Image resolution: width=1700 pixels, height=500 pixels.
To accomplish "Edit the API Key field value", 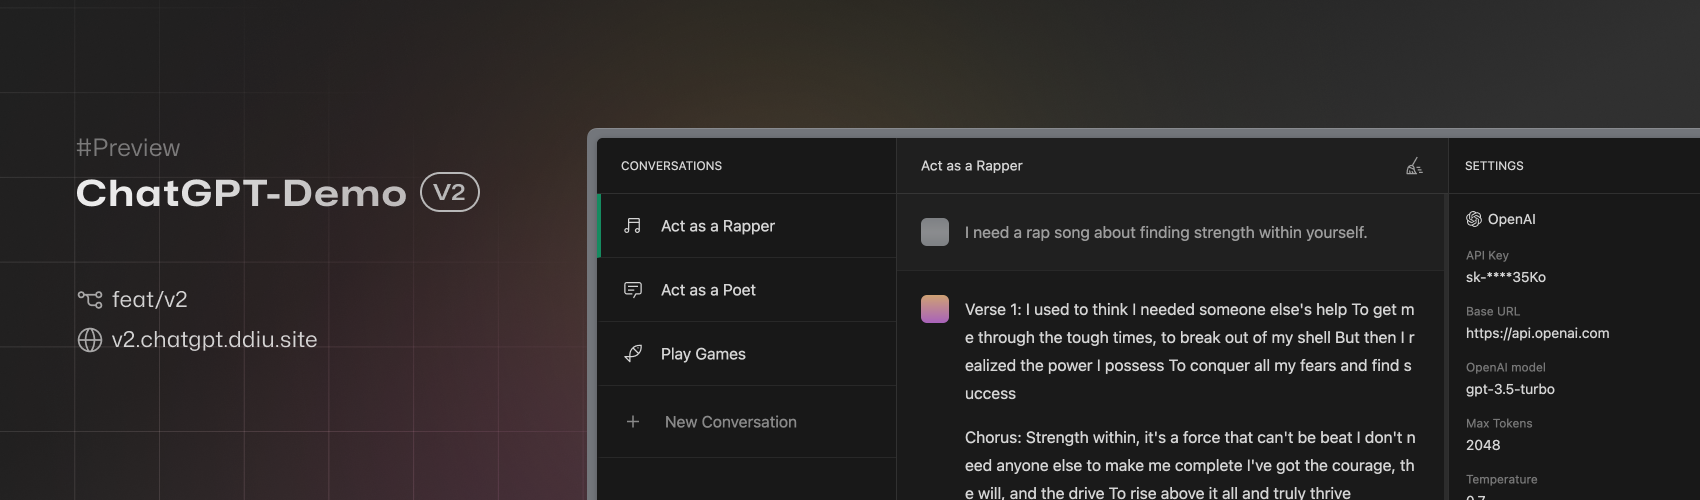I will (x=1505, y=277).
